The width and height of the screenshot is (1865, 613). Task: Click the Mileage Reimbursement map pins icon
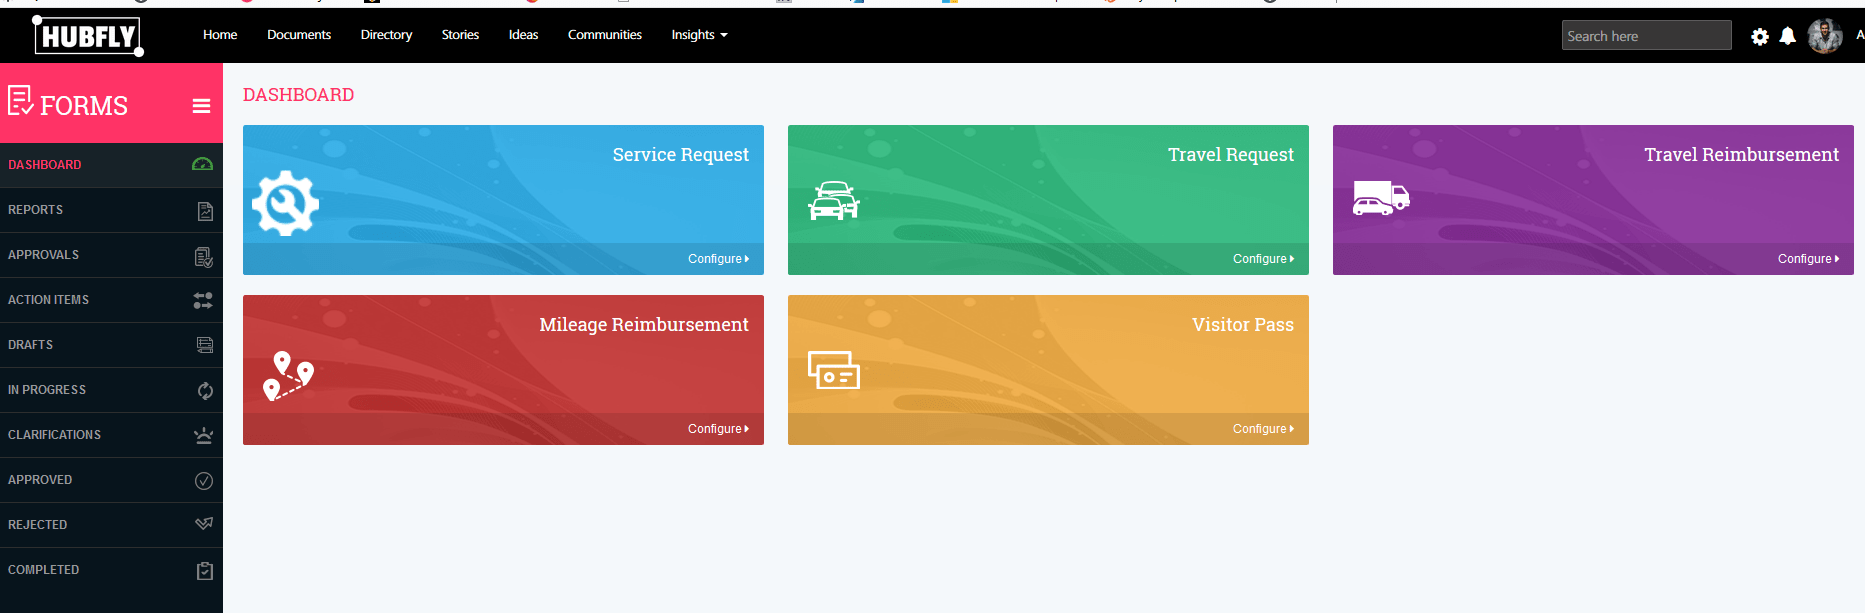[288, 376]
